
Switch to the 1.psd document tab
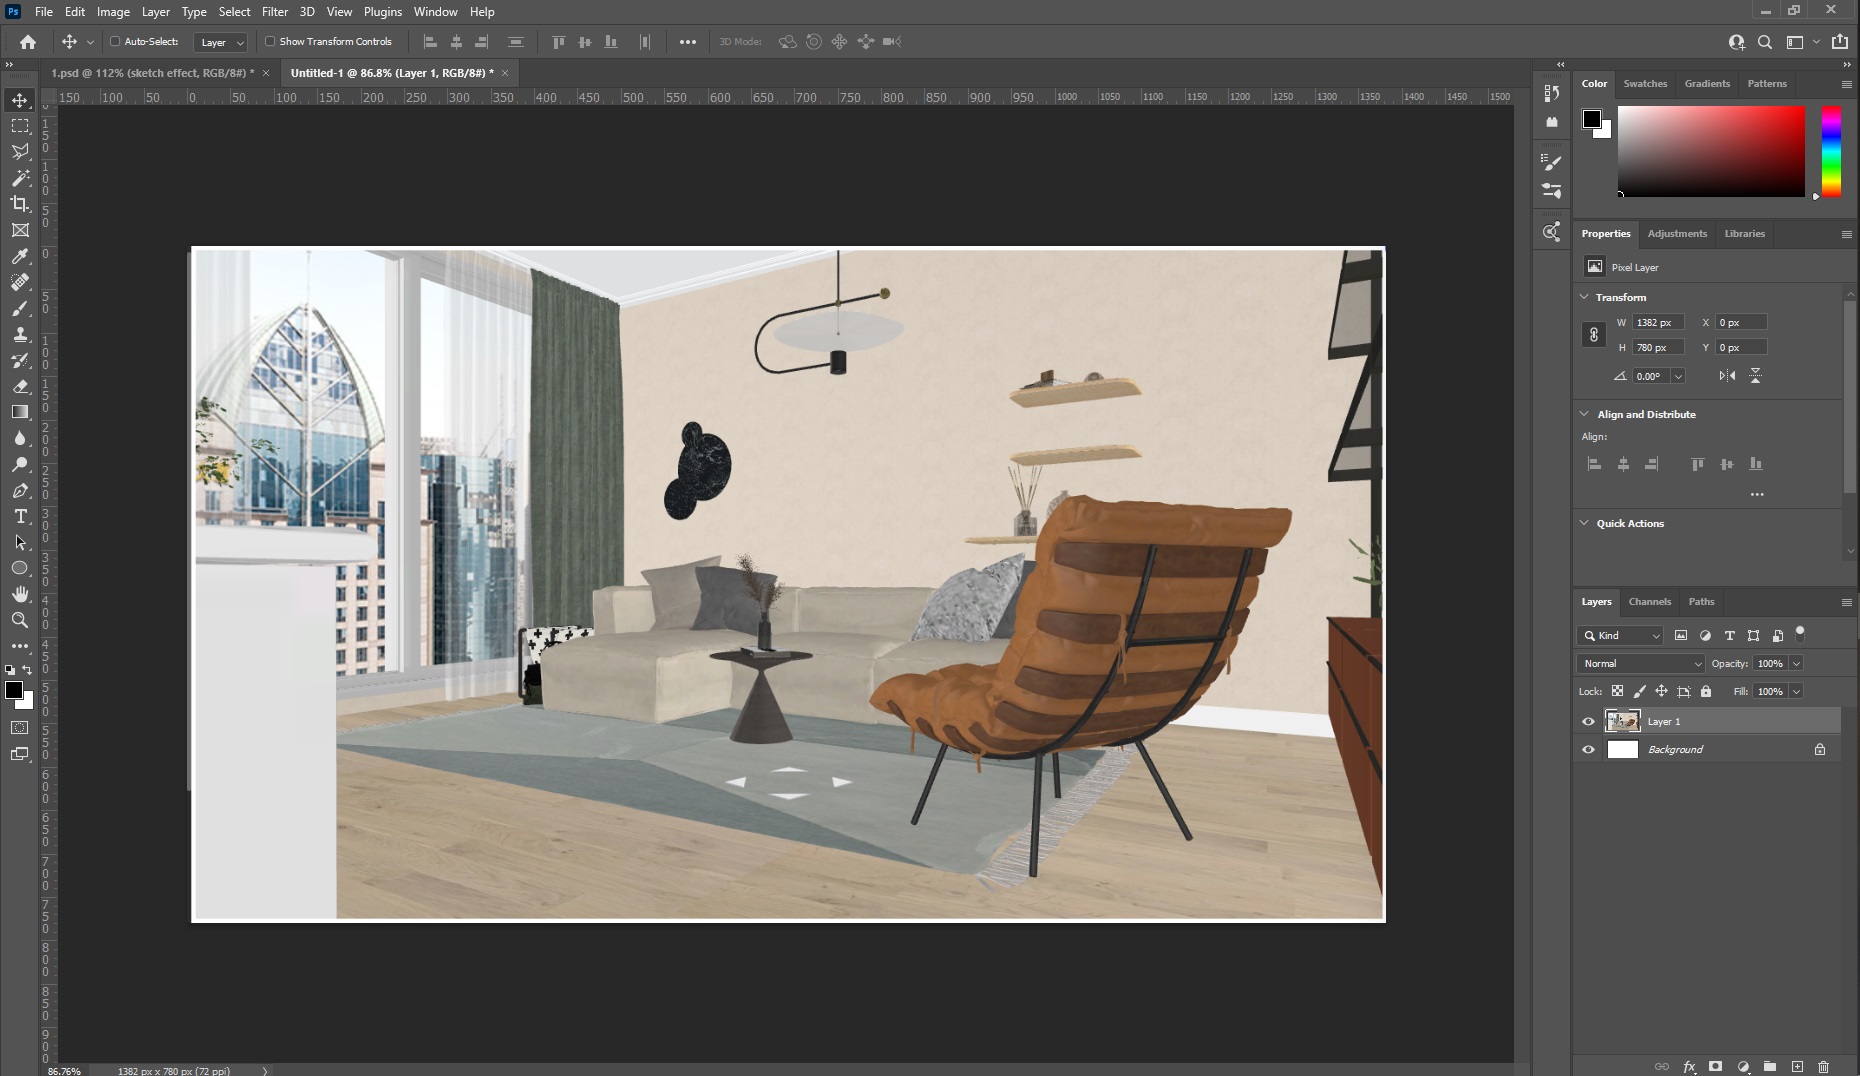[150, 73]
